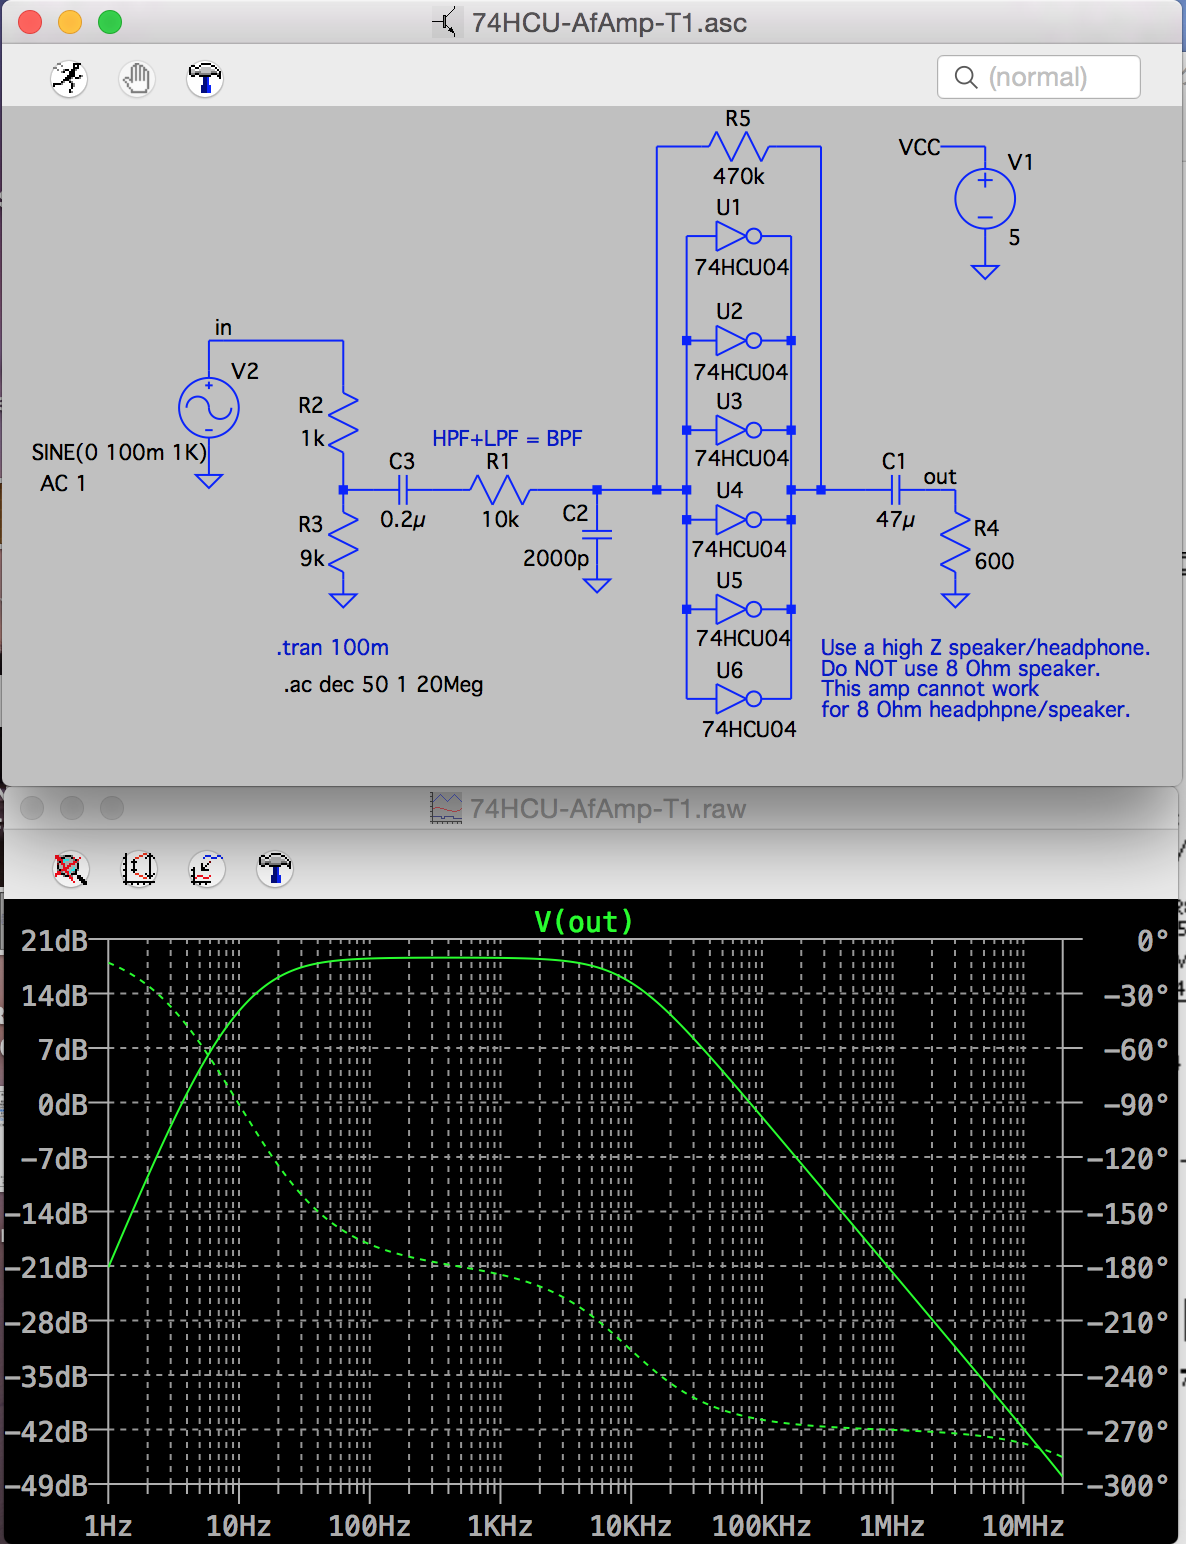Edit the .ac dec 50 1 20Meg directive

click(383, 685)
